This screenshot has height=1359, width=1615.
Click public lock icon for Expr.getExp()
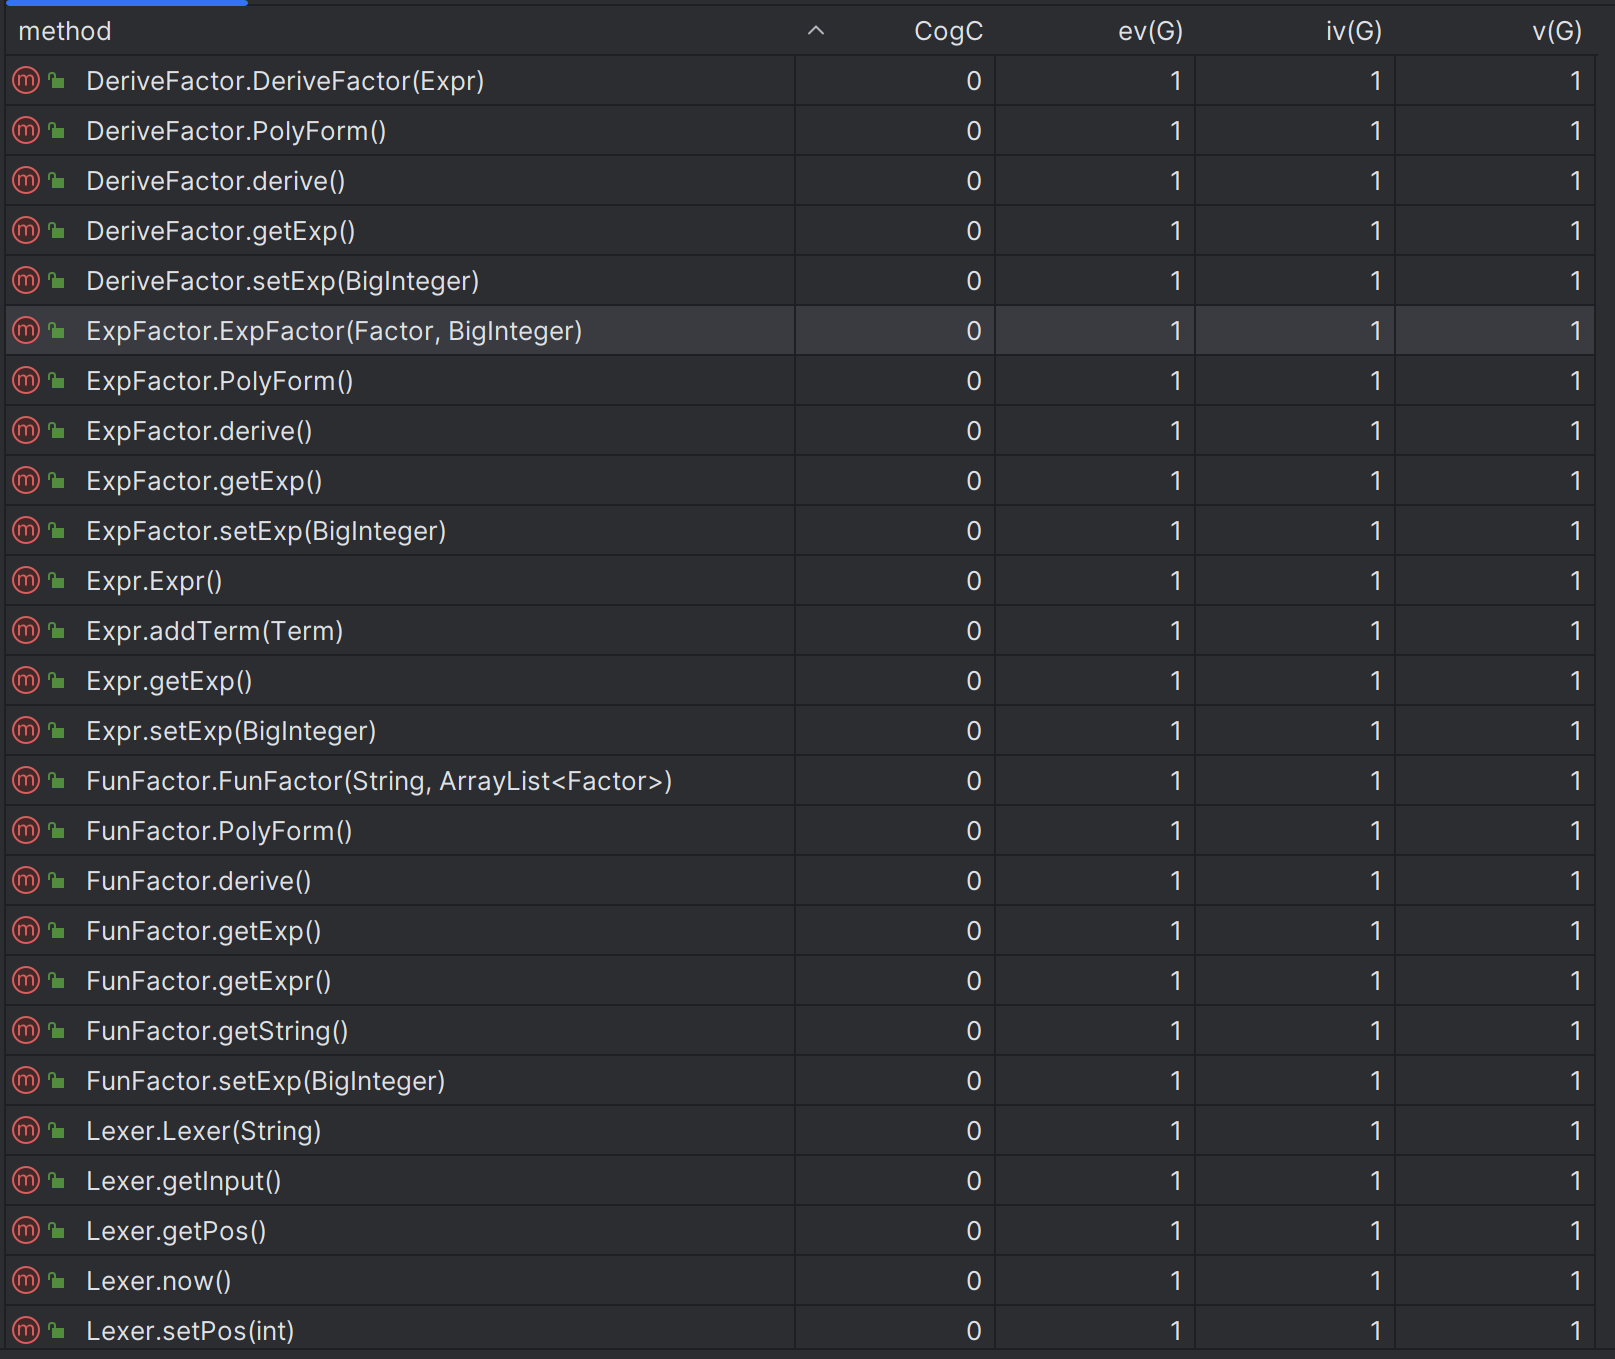[x=57, y=680]
